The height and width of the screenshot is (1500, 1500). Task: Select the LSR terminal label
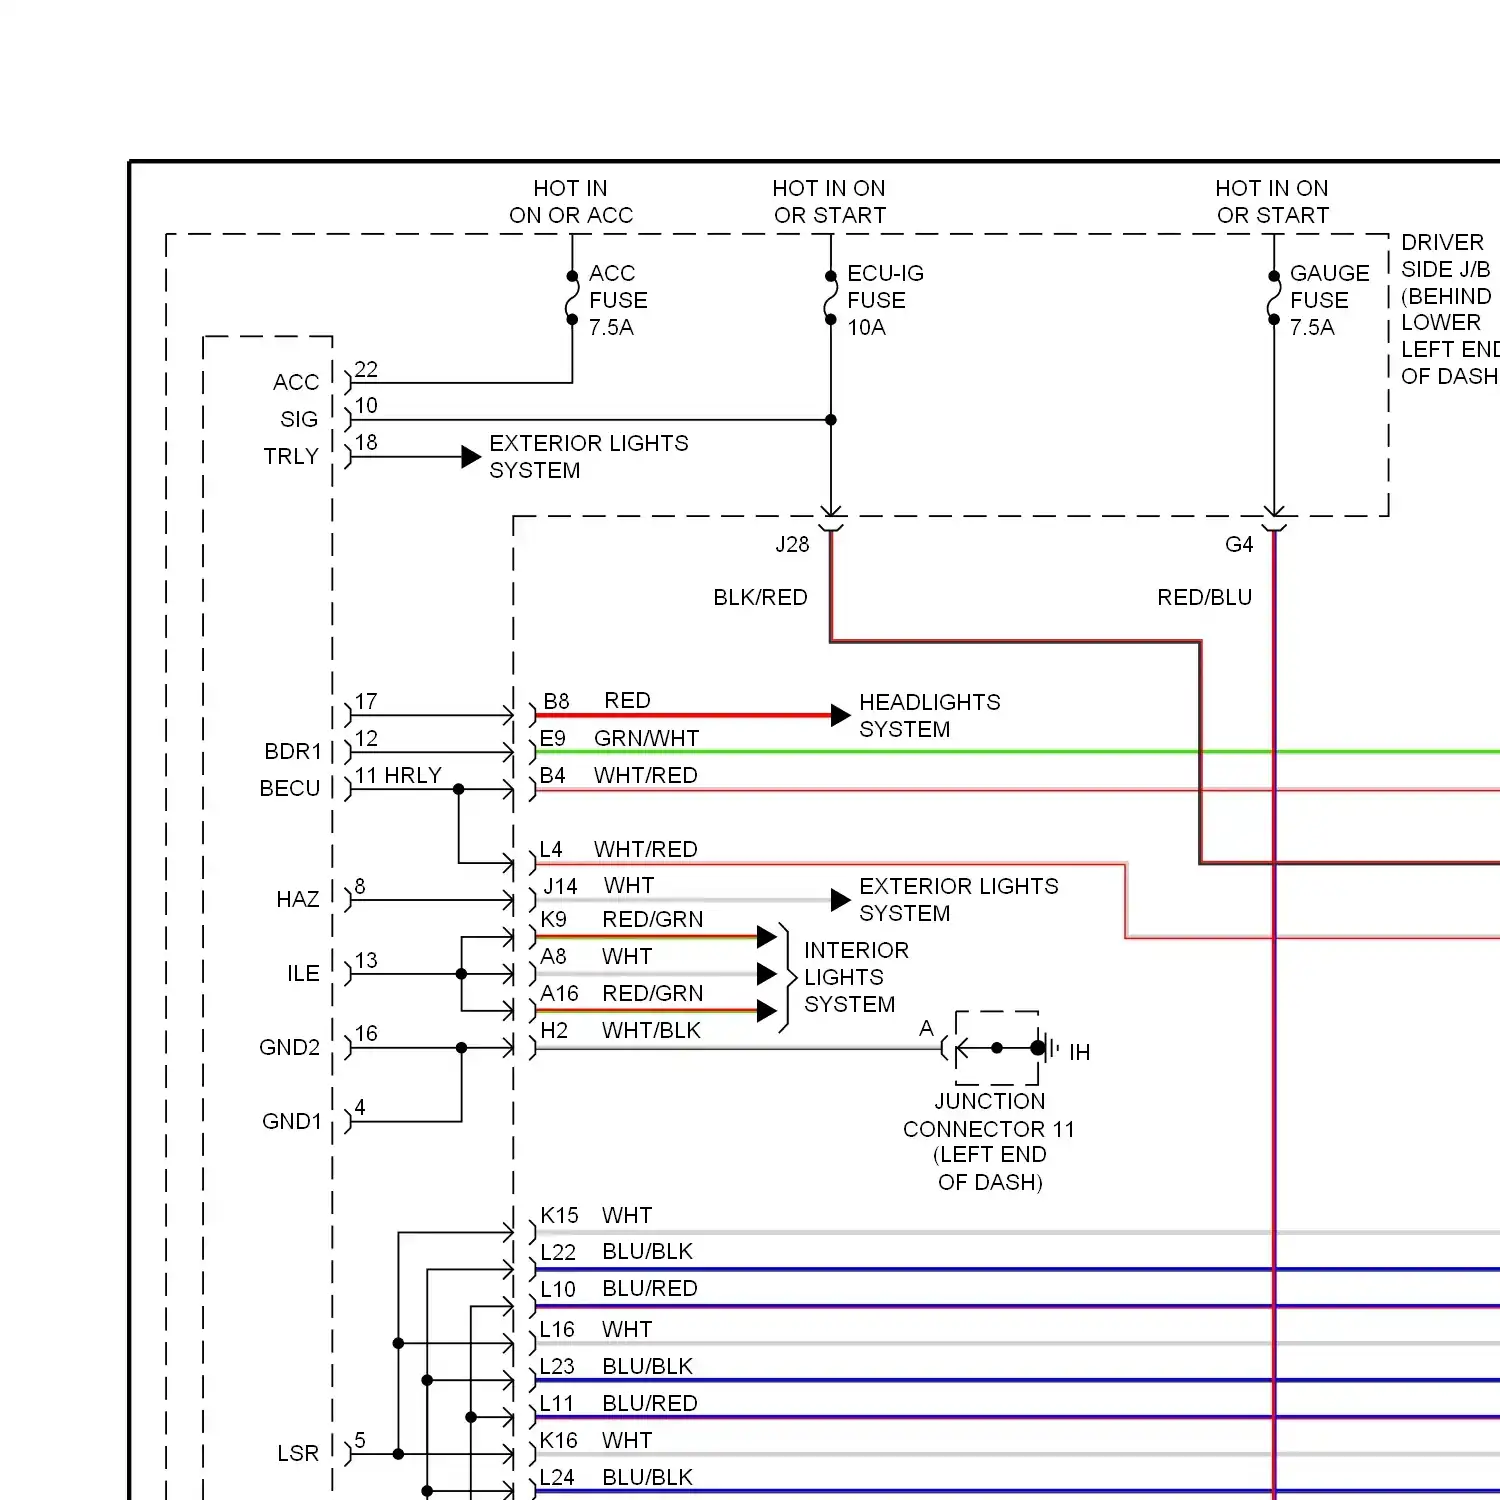(x=298, y=1453)
